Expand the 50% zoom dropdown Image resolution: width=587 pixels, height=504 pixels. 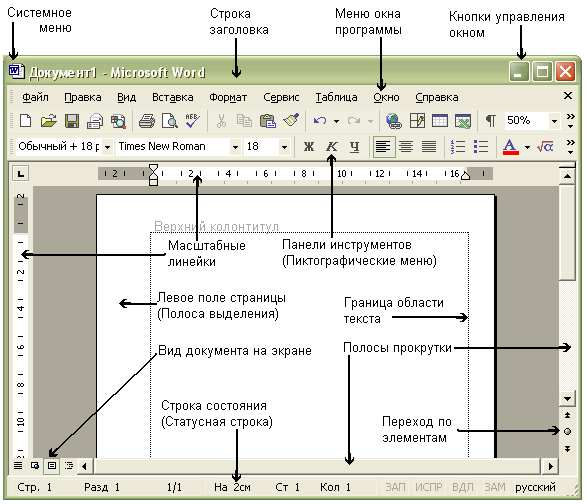pos(554,121)
